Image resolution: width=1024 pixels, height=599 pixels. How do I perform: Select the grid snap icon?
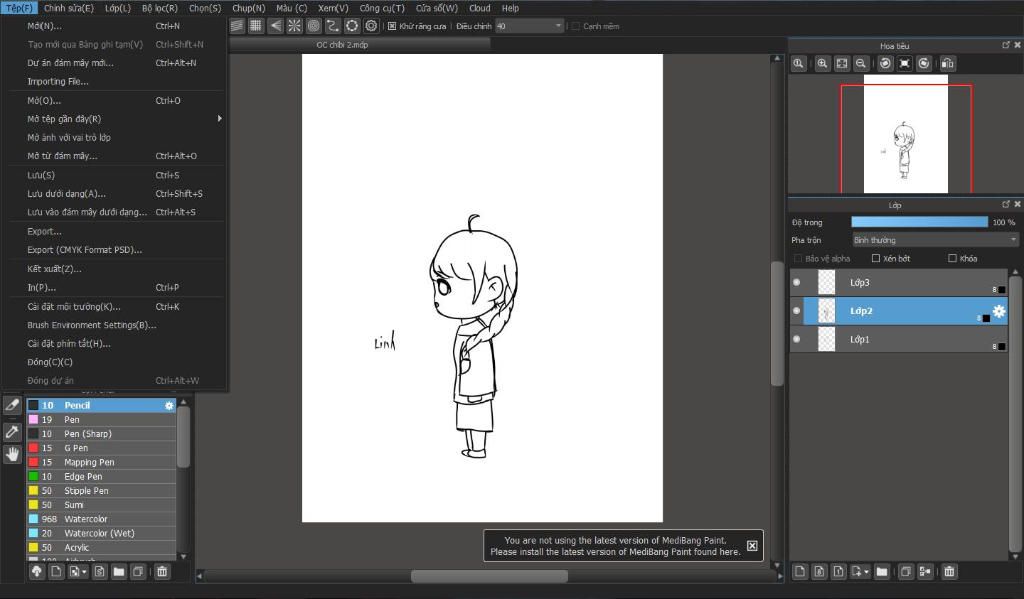(x=256, y=25)
